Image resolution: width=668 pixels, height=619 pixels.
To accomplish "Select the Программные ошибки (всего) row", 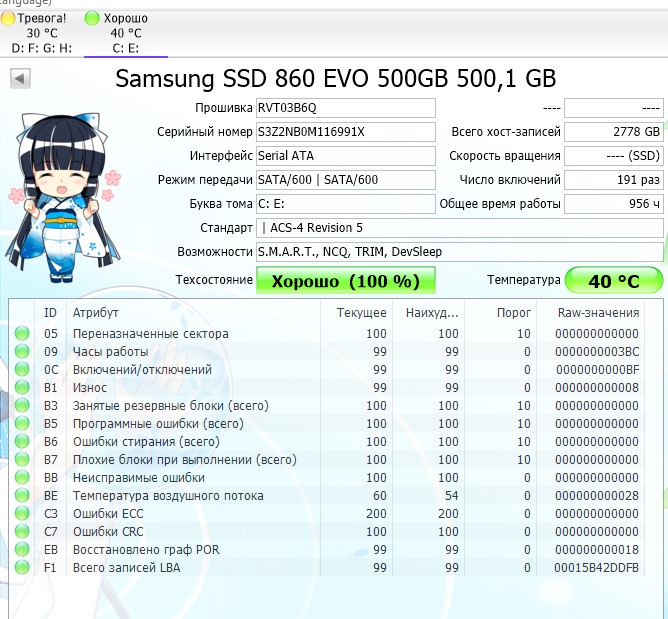I will point(327,423).
